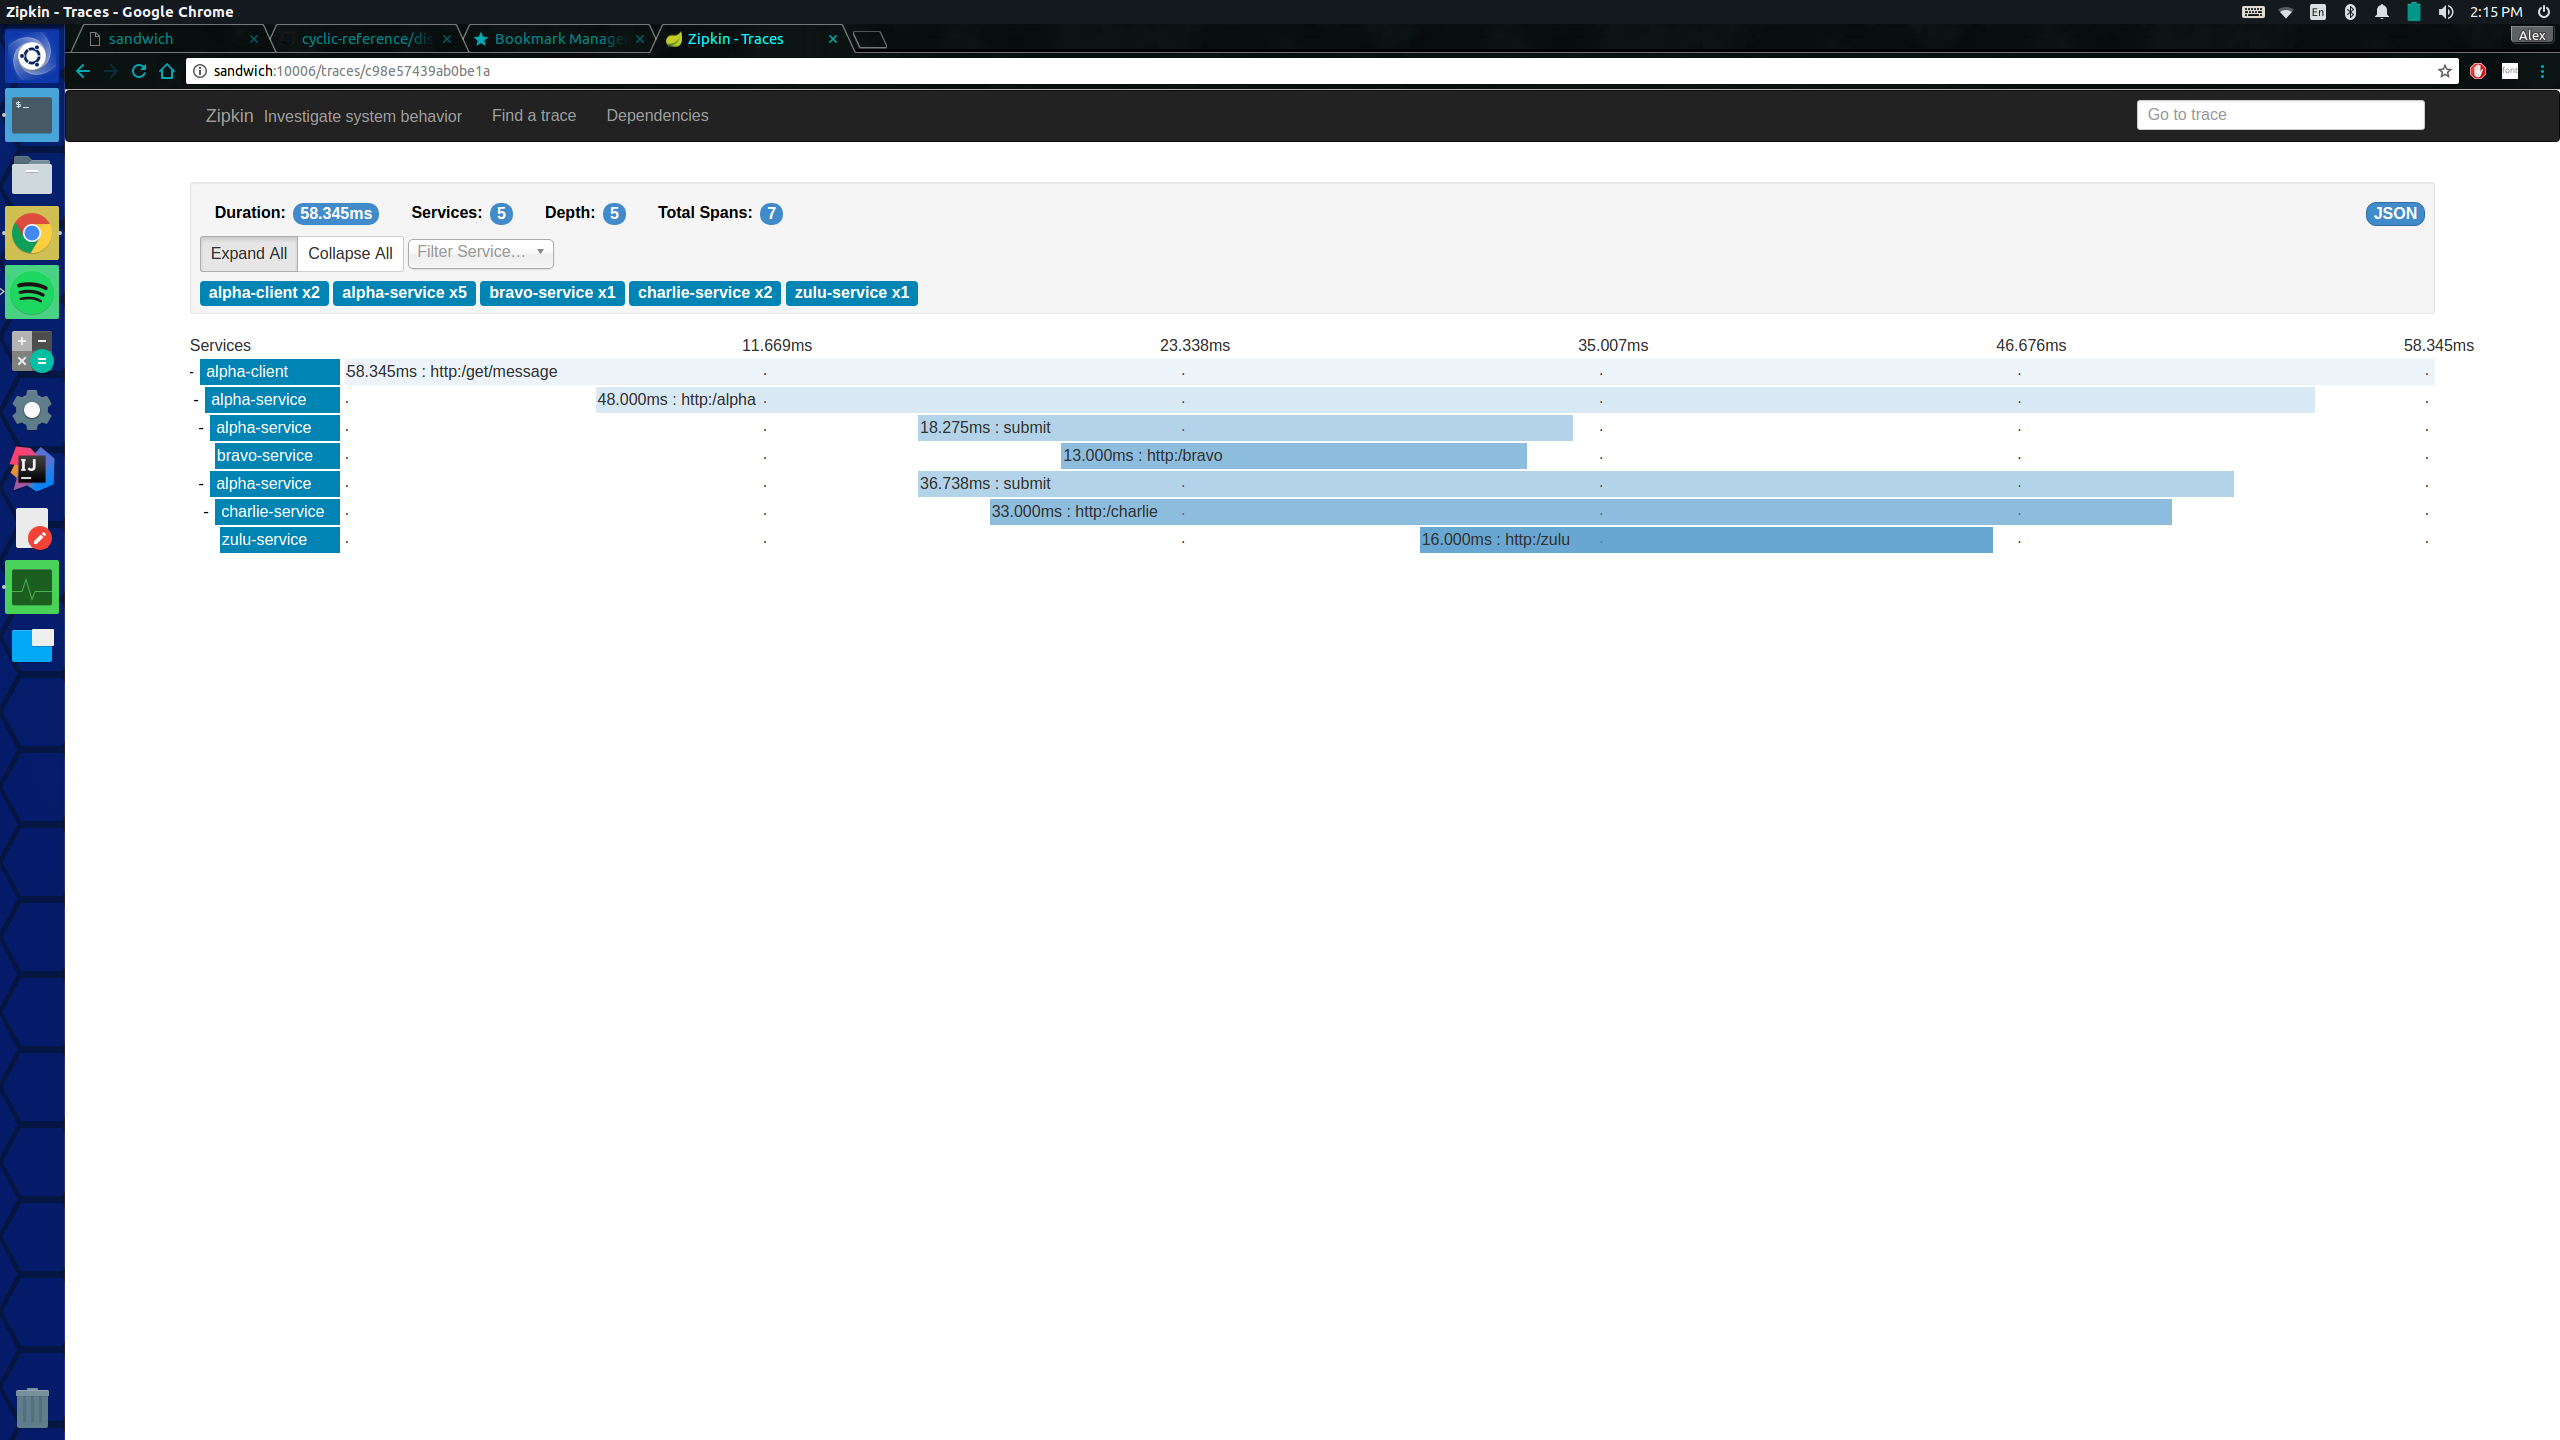The height and width of the screenshot is (1440, 2560).
Task: Collapse the charlie-service span row
Action: coord(206,512)
